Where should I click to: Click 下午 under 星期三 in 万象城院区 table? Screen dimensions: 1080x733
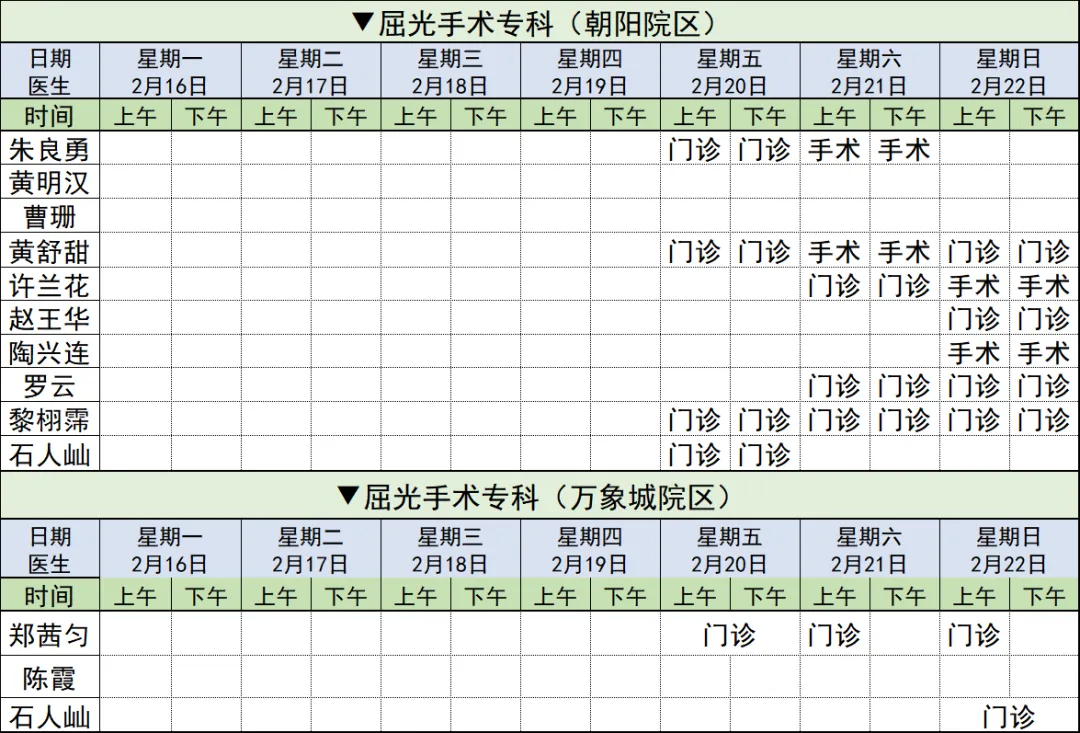485,595
